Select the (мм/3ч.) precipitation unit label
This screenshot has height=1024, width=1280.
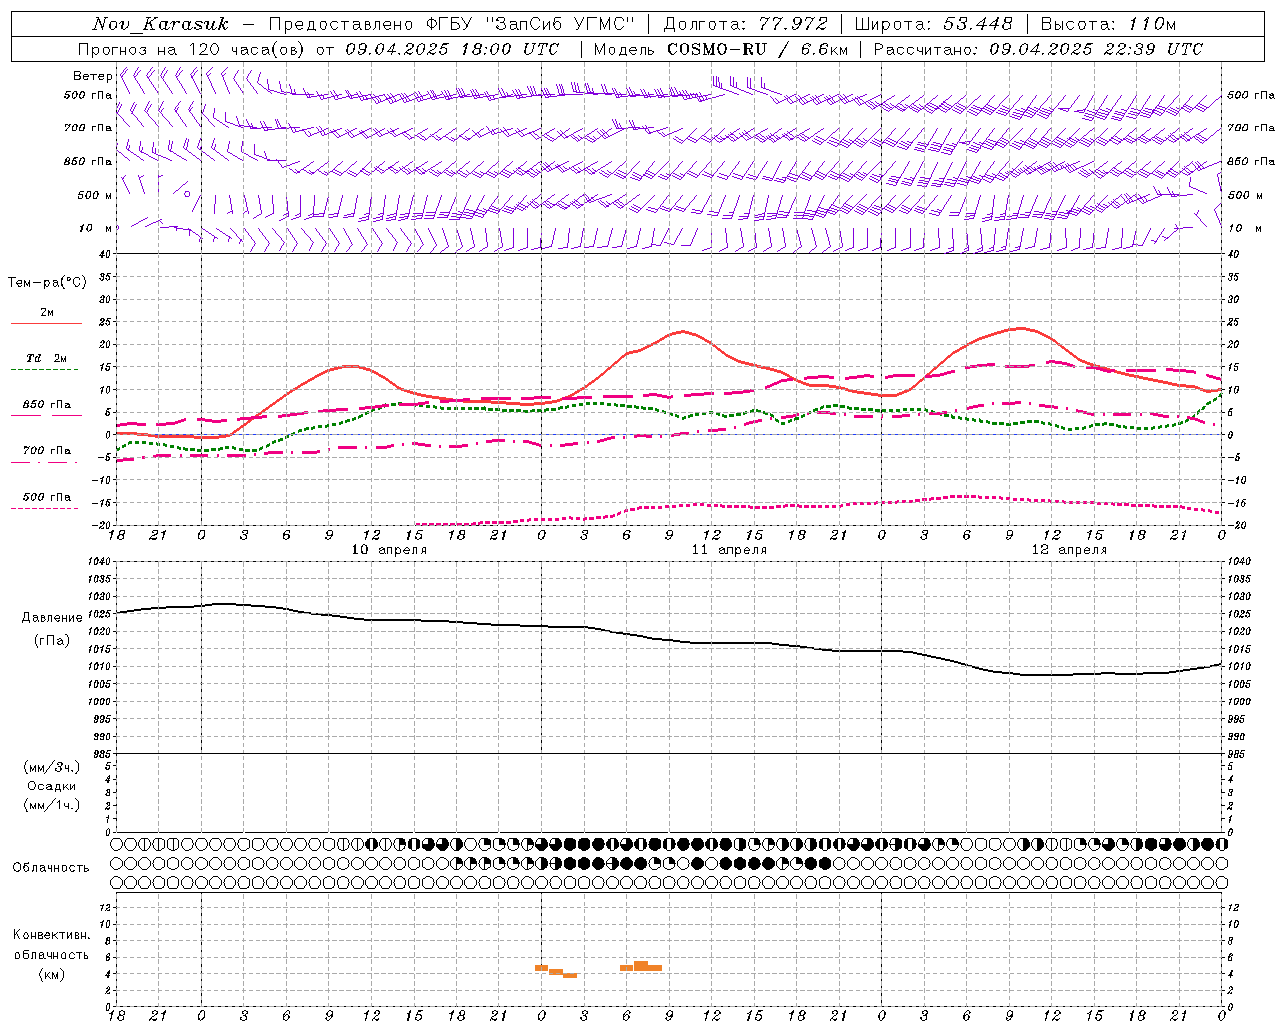pyautogui.click(x=52, y=768)
